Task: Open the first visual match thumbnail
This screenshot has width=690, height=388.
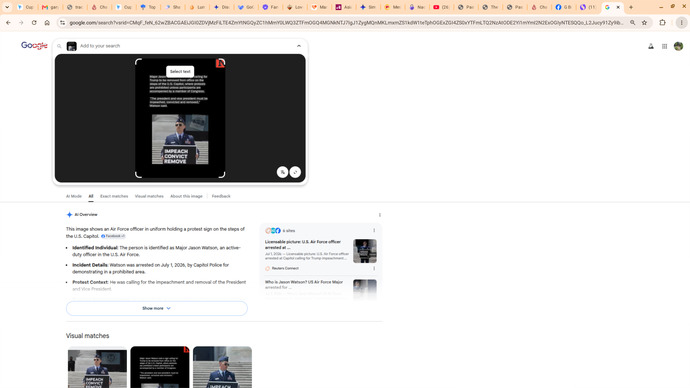Action: click(97, 367)
